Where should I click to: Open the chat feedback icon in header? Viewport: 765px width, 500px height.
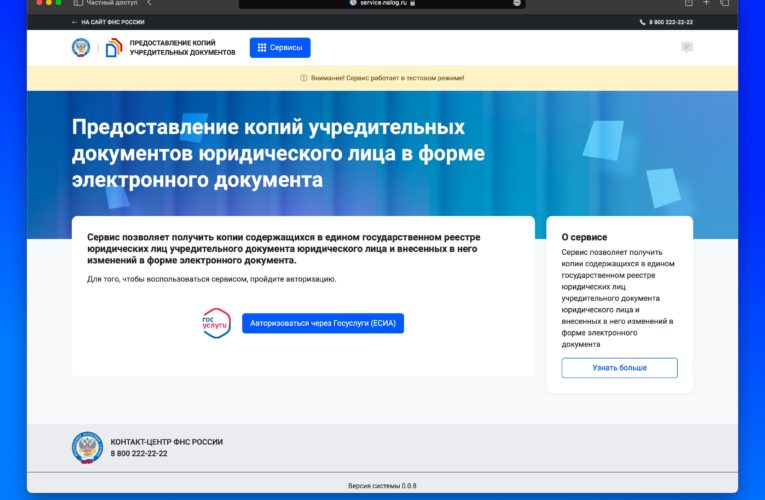[x=687, y=47]
